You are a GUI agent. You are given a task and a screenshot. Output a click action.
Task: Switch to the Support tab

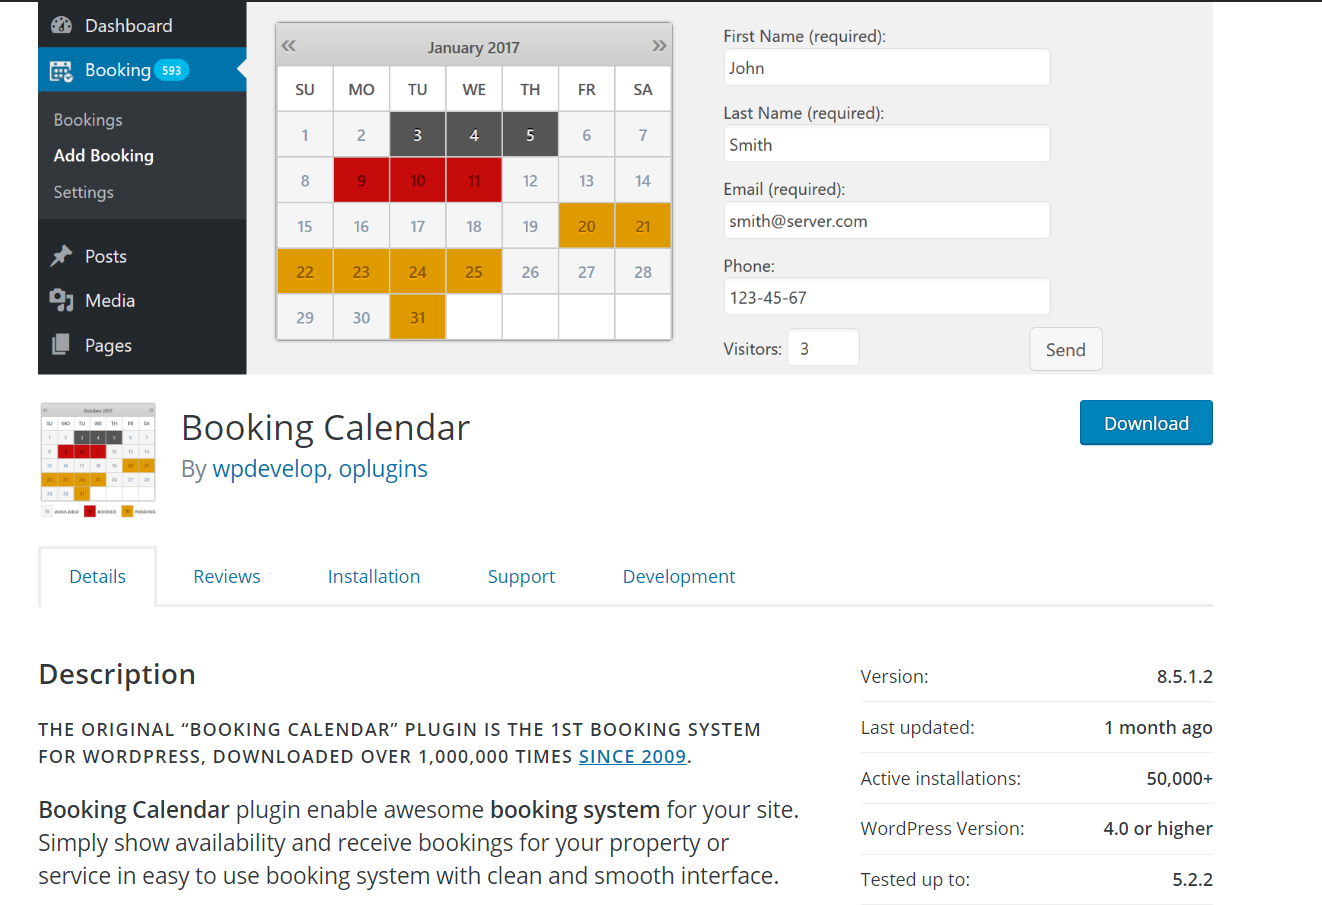click(521, 576)
